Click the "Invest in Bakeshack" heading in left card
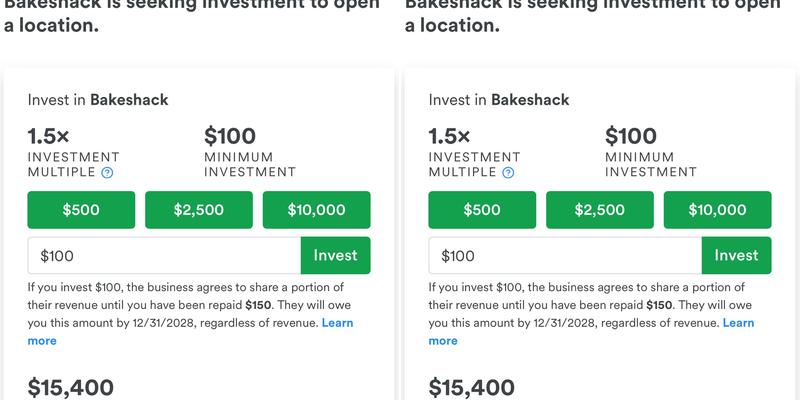 click(98, 100)
